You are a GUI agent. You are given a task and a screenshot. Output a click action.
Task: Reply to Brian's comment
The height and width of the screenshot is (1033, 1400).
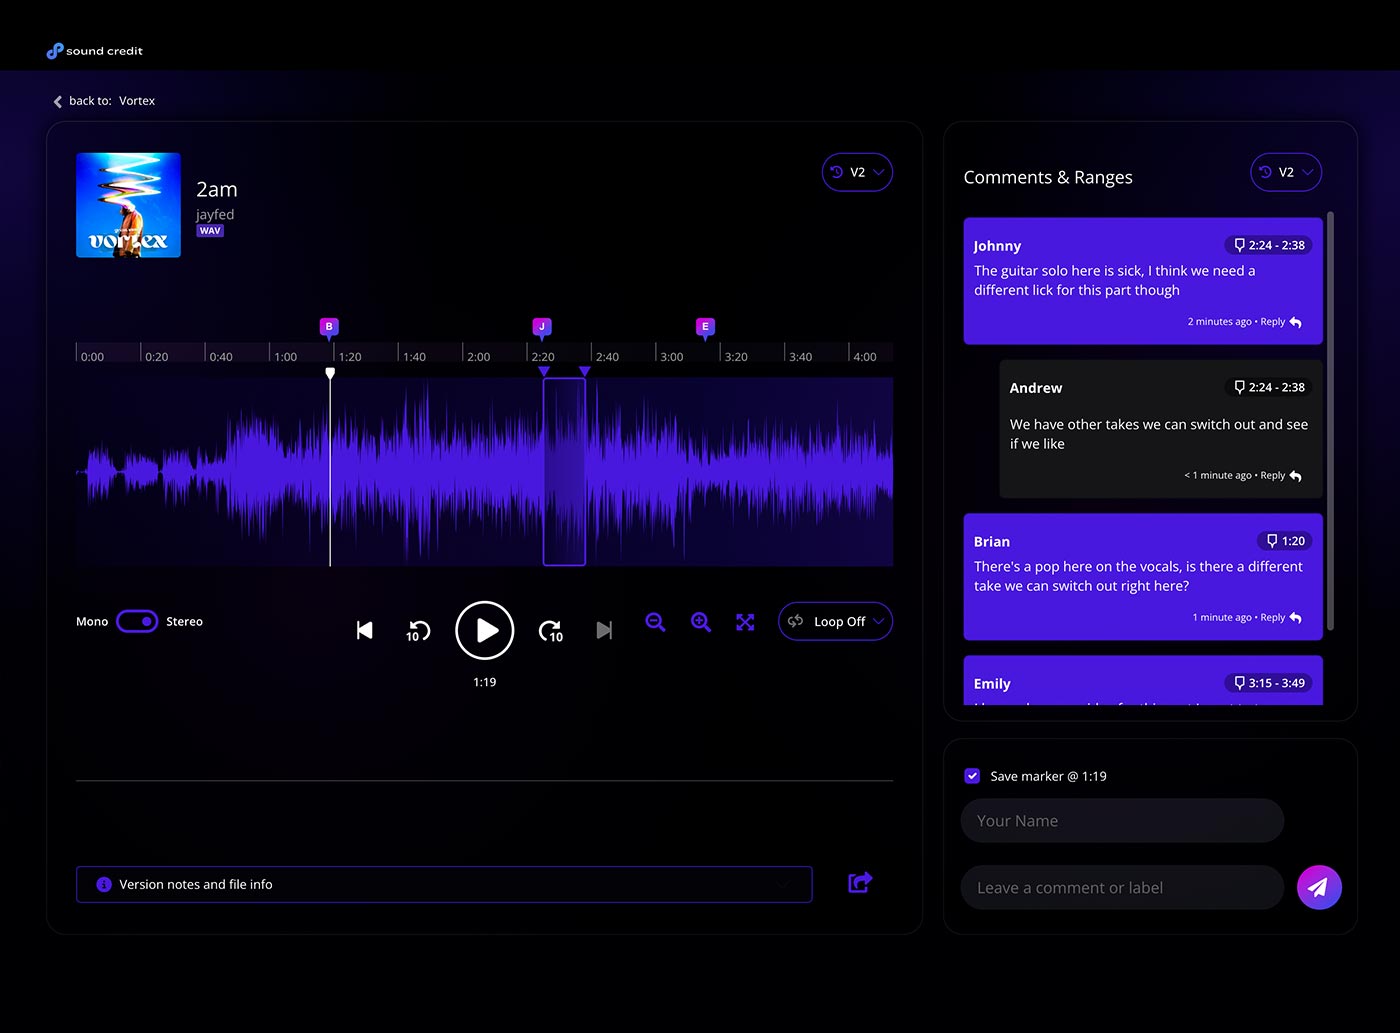click(1280, 618)
